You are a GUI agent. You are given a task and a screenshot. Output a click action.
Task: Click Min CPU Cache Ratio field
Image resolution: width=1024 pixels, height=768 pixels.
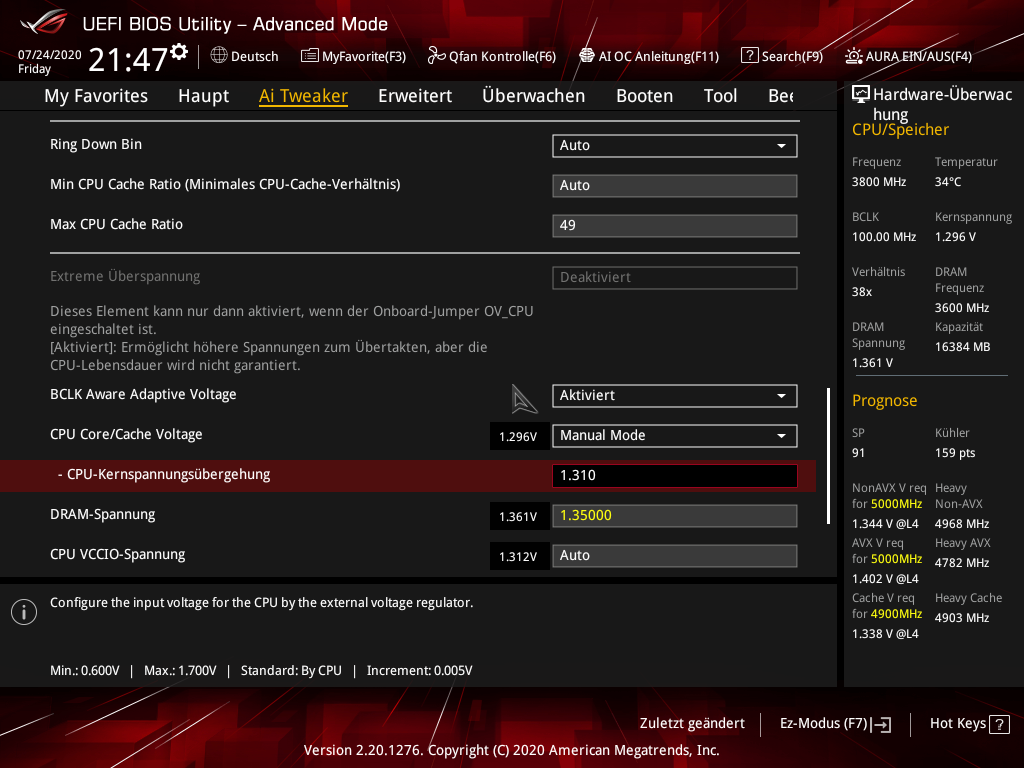pyautogui.click(x=675, y=185)
